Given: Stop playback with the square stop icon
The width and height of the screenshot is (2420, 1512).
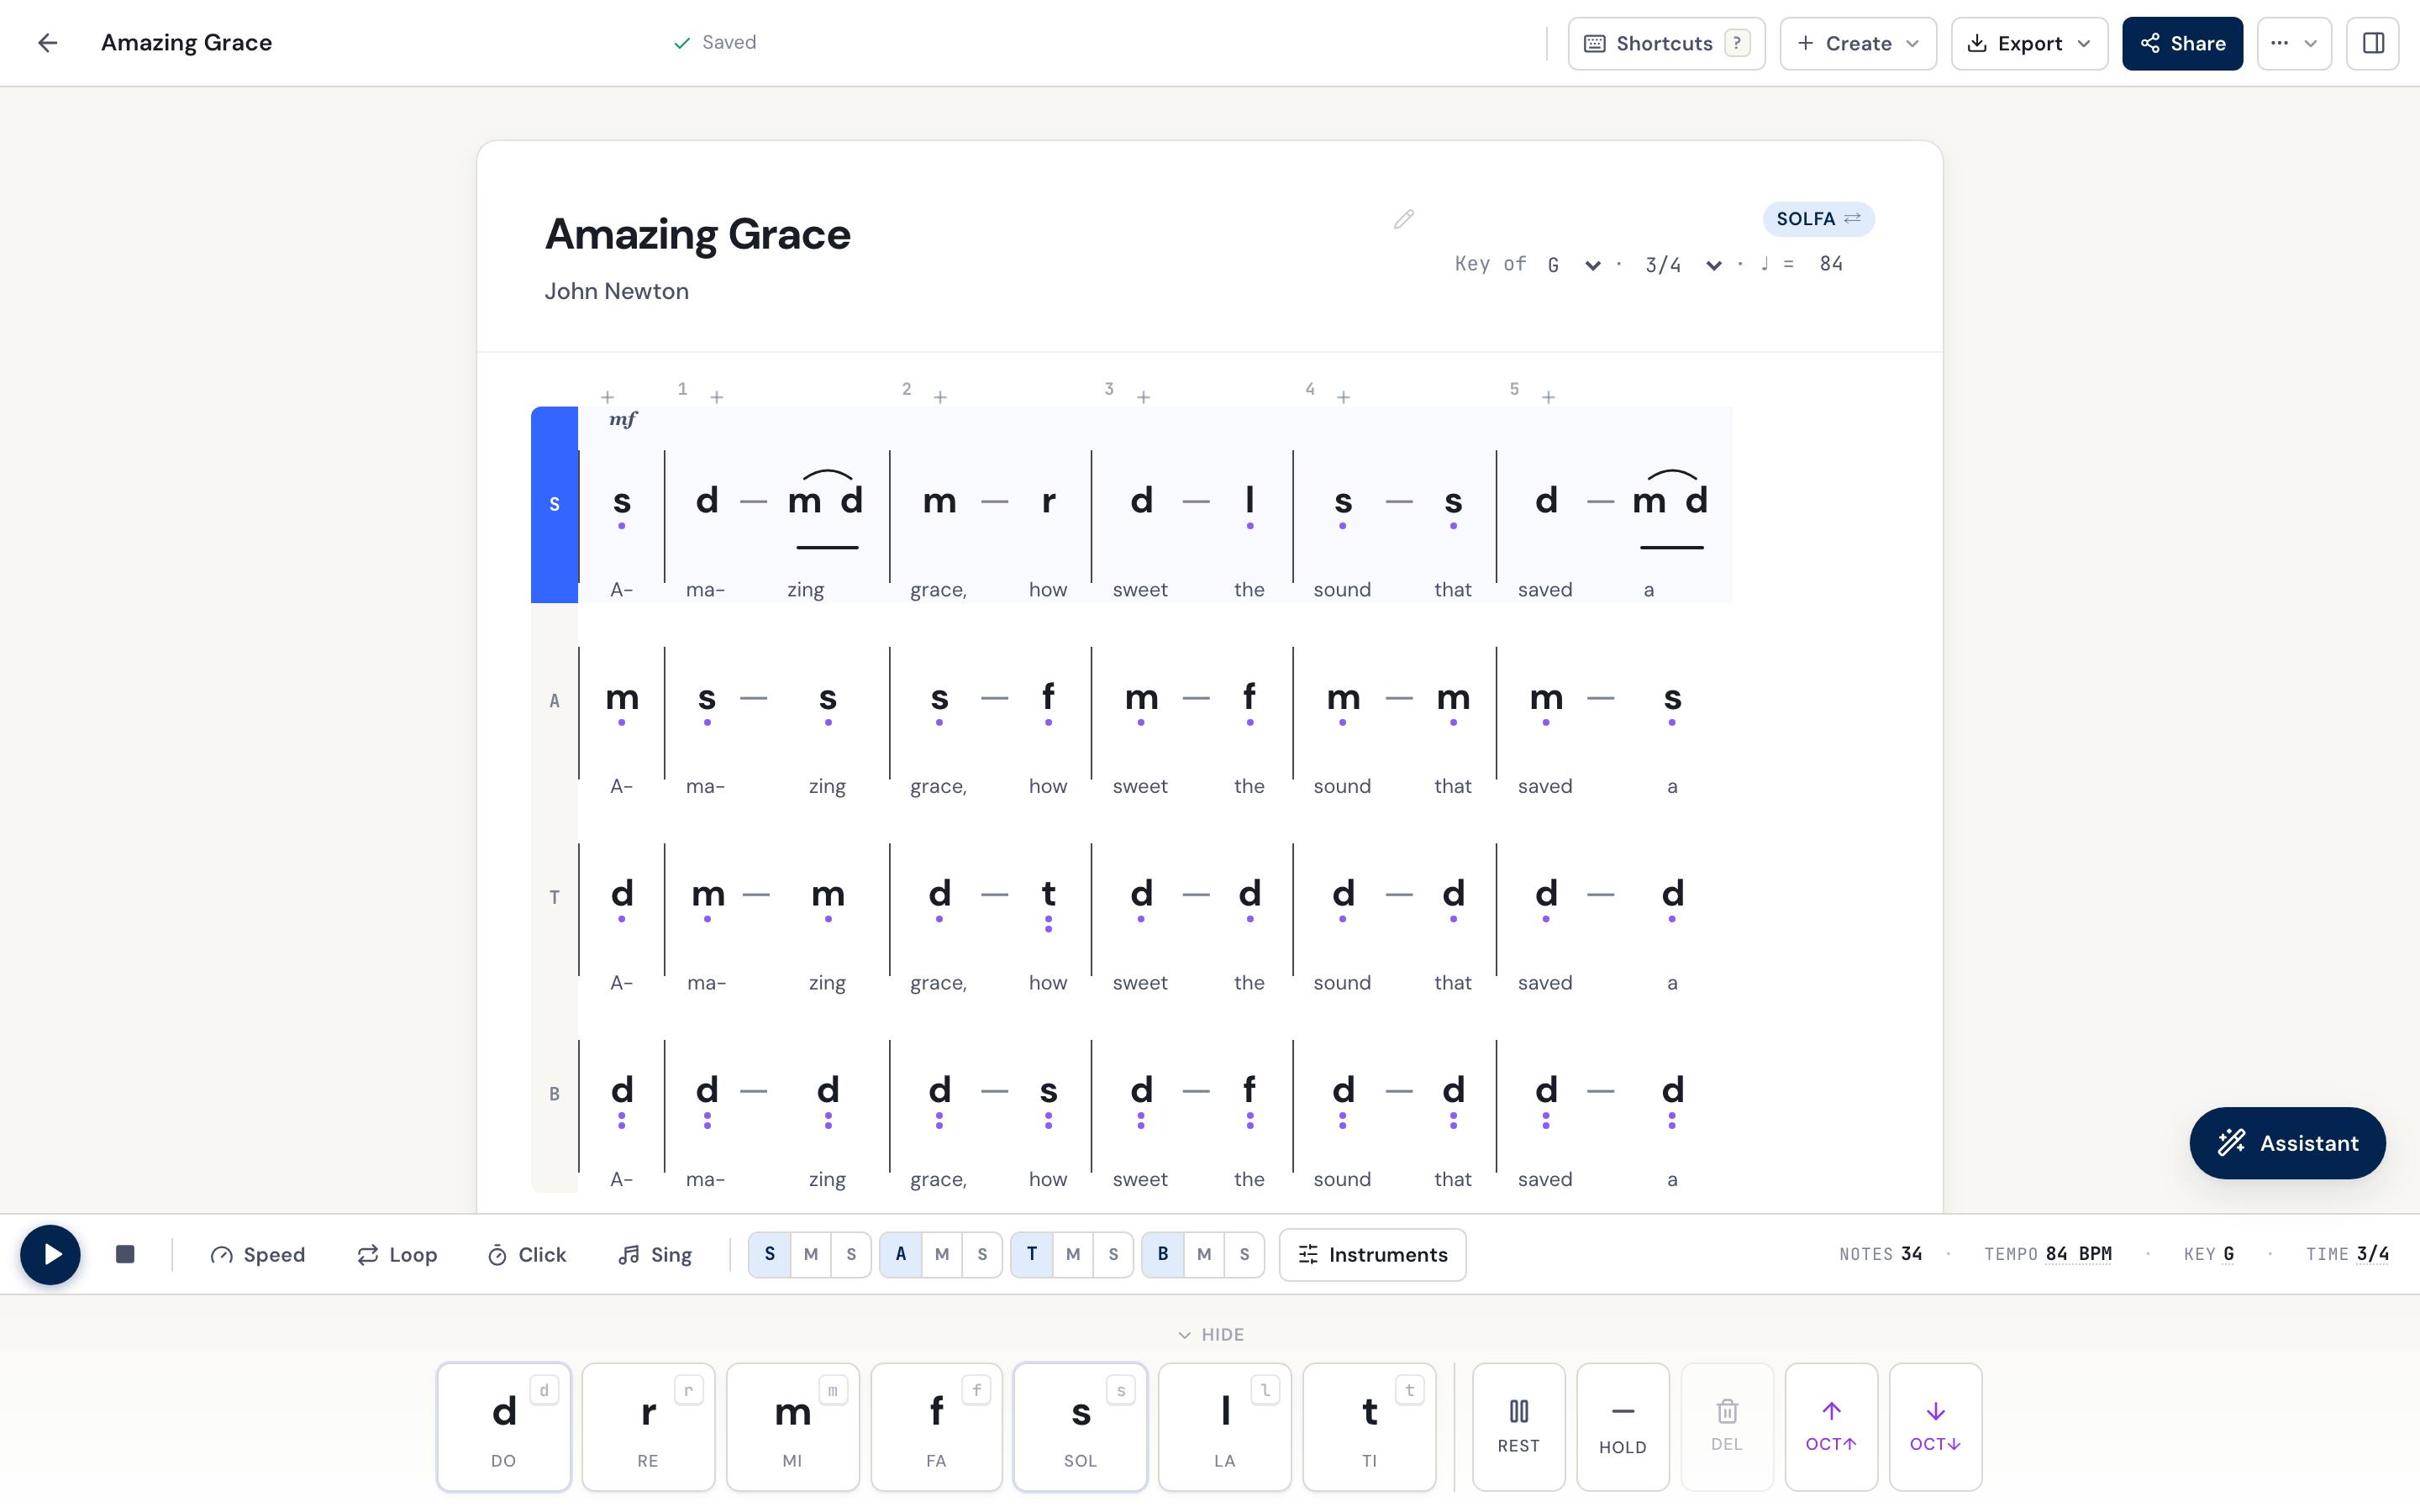Looking at the screenshot, I should tap(125, 1254).
